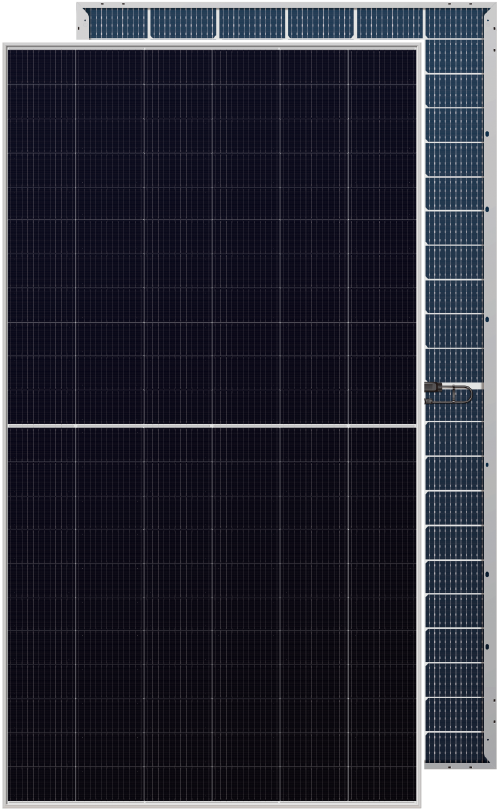The image size is (500, 812).
Task: Click the rear panel's bottom-right frame corner
Action: click(492, 764)
